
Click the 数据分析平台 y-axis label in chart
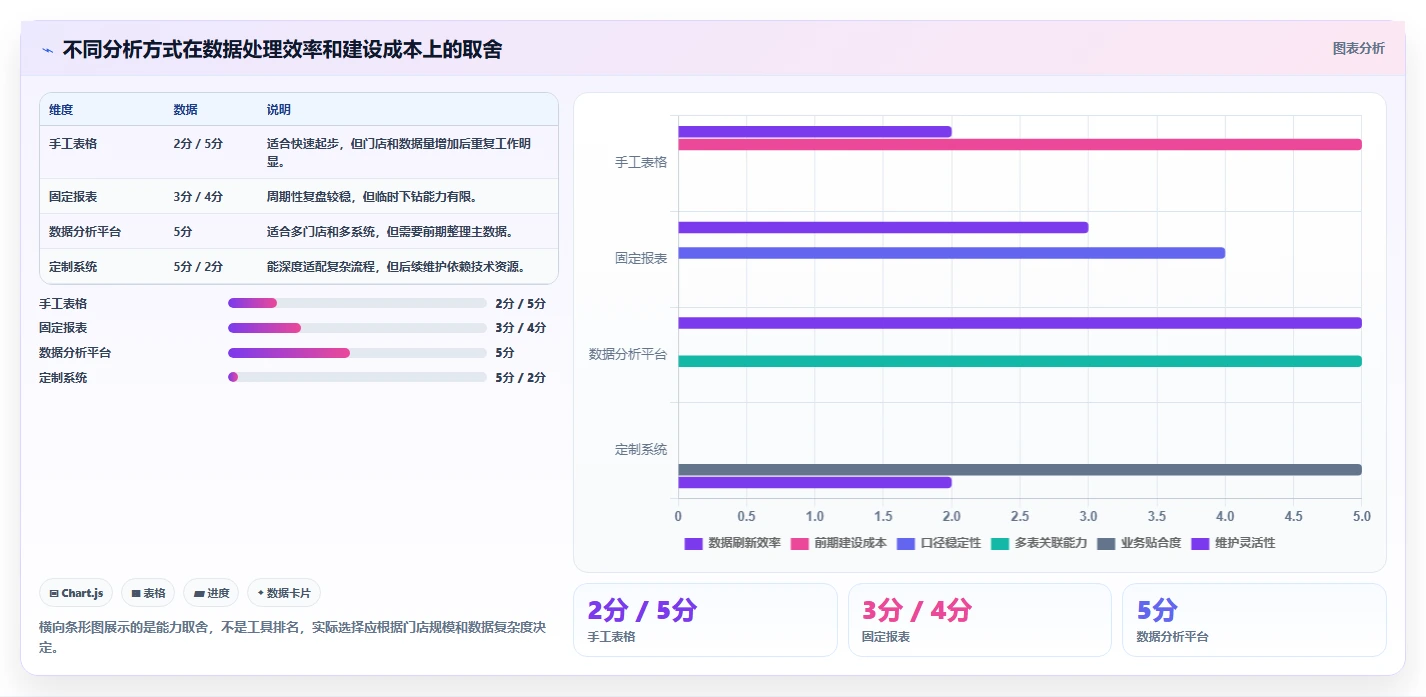(x=628, y=354)
